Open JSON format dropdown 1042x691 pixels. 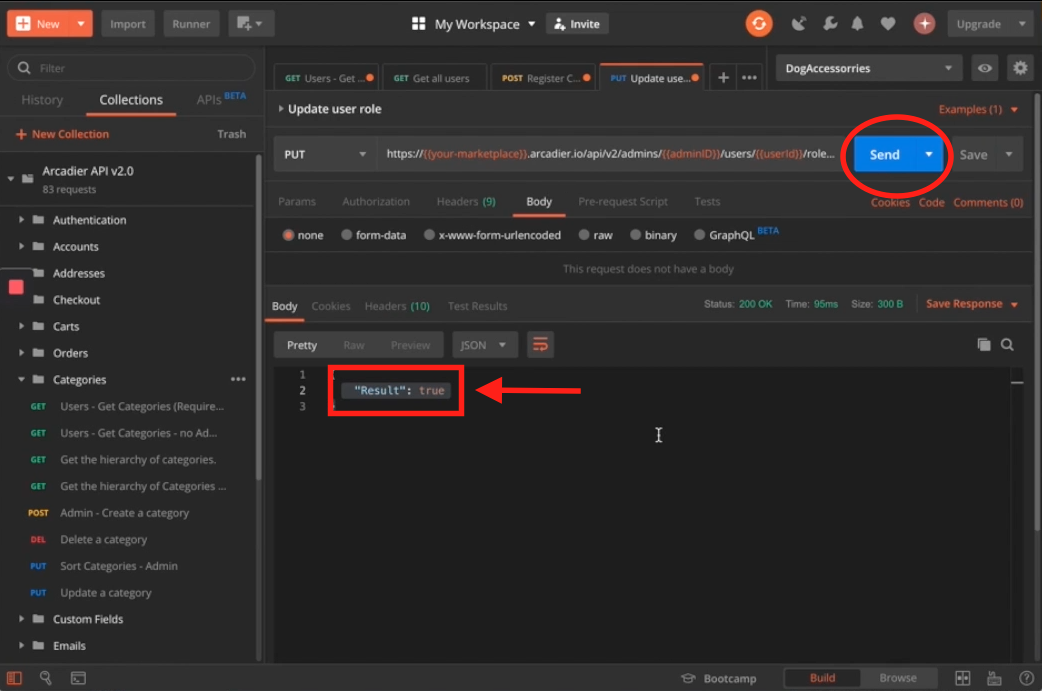click(485, 345)
